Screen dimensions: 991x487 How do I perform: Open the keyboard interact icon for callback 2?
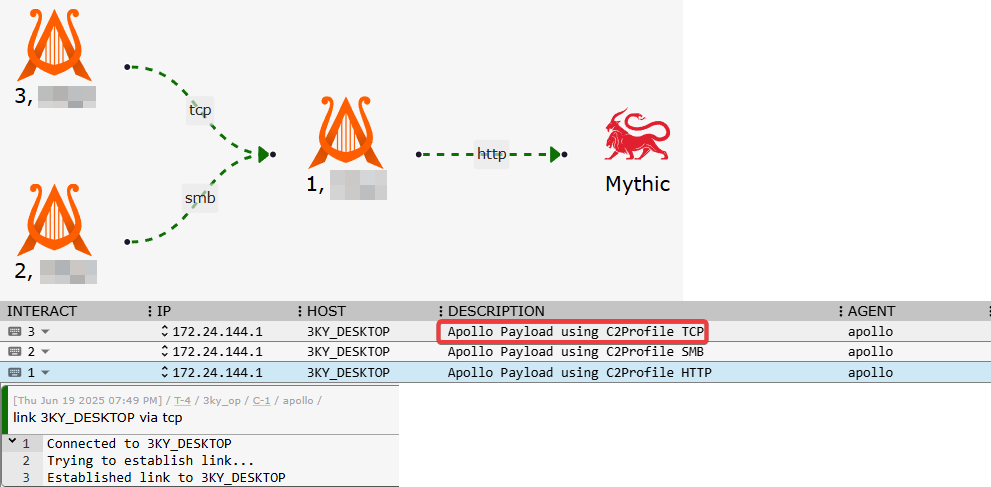15,352
